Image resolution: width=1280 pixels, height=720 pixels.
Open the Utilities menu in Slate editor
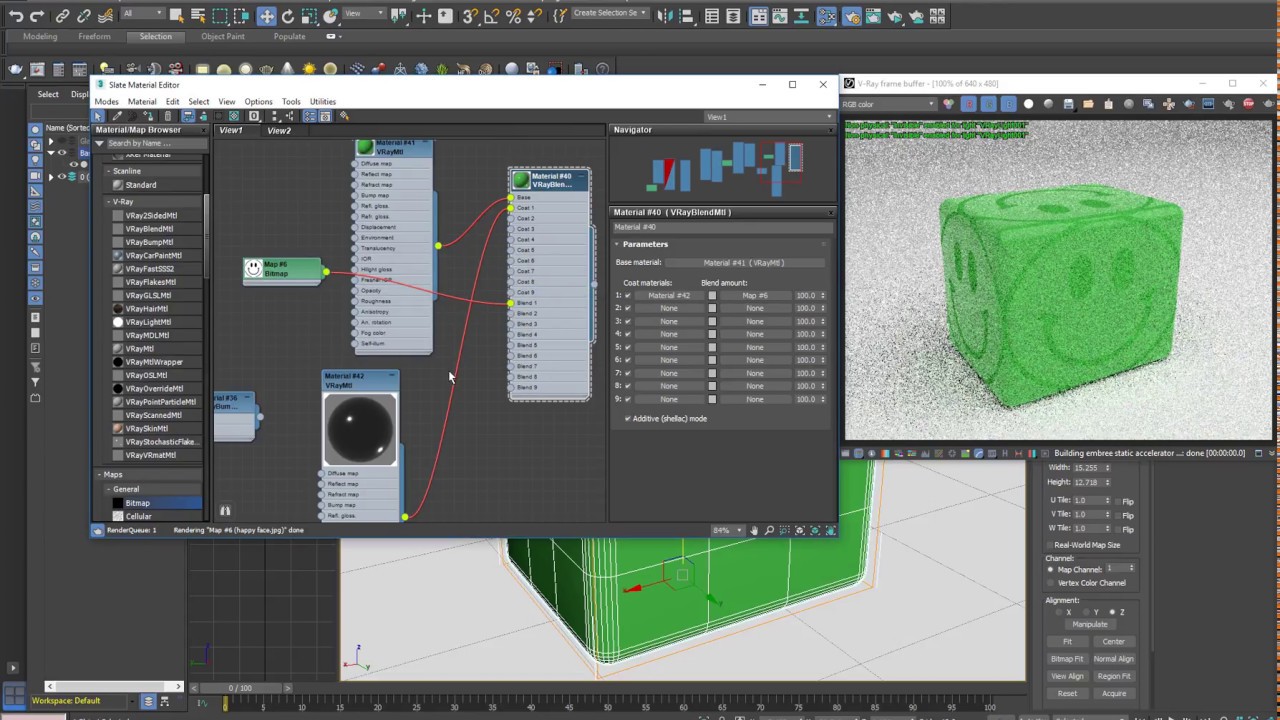click(322, 101)
